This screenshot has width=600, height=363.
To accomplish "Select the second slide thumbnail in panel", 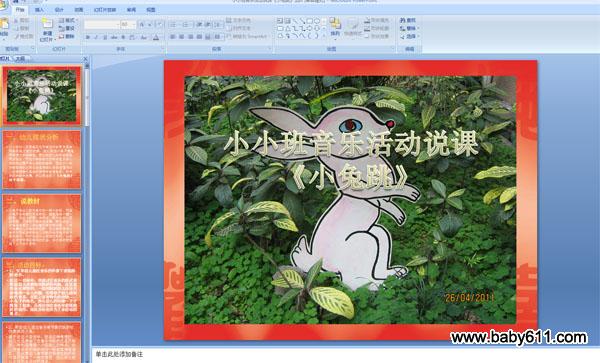I will 42,160.
